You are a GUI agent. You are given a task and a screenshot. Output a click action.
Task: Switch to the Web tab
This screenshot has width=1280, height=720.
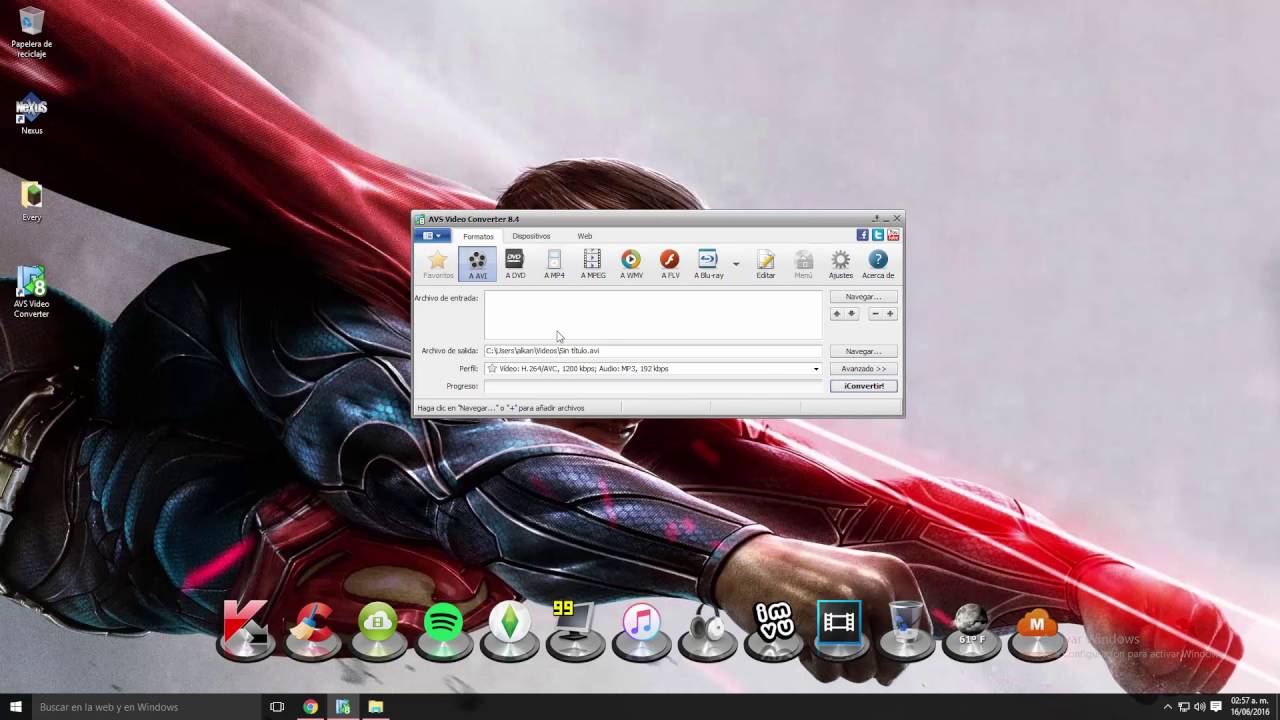[585, 236]
